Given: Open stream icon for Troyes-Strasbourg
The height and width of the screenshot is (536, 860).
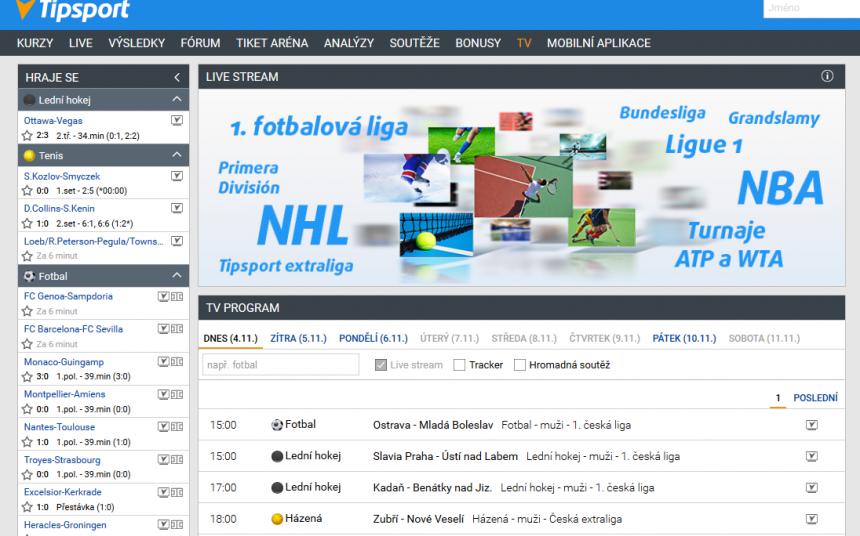Looking at the screenshot, I should (x=163, y=459).
